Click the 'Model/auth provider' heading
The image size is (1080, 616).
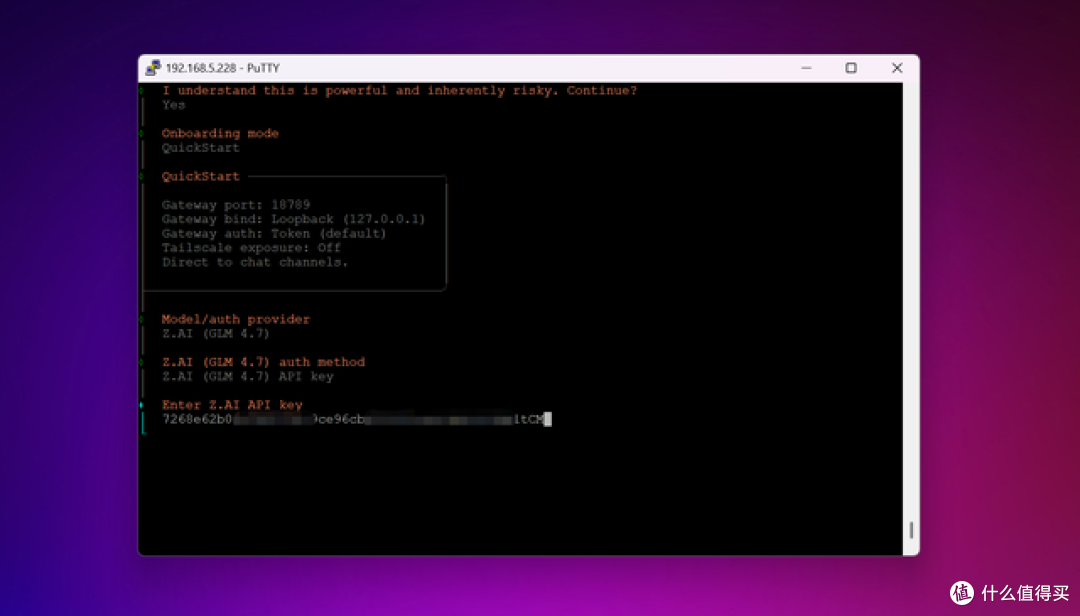coord(236,319)
